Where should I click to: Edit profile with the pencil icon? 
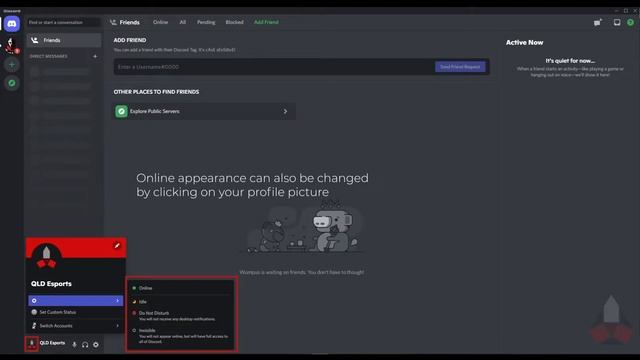pyautogui.click(x=117, y=245)
